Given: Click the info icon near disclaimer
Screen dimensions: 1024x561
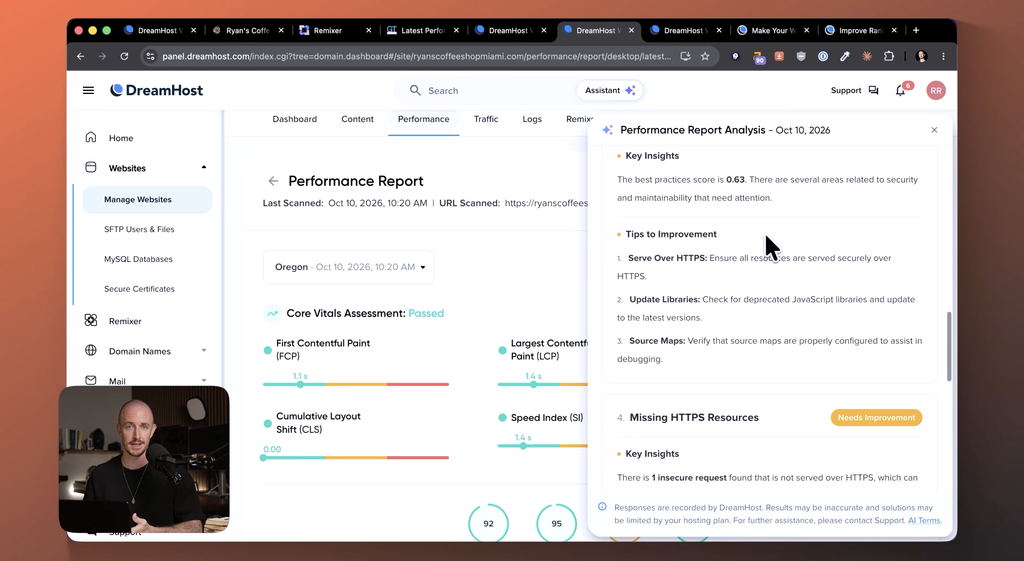Looking at the screenshot, I should pyautogui.click(x=602, y=507).
